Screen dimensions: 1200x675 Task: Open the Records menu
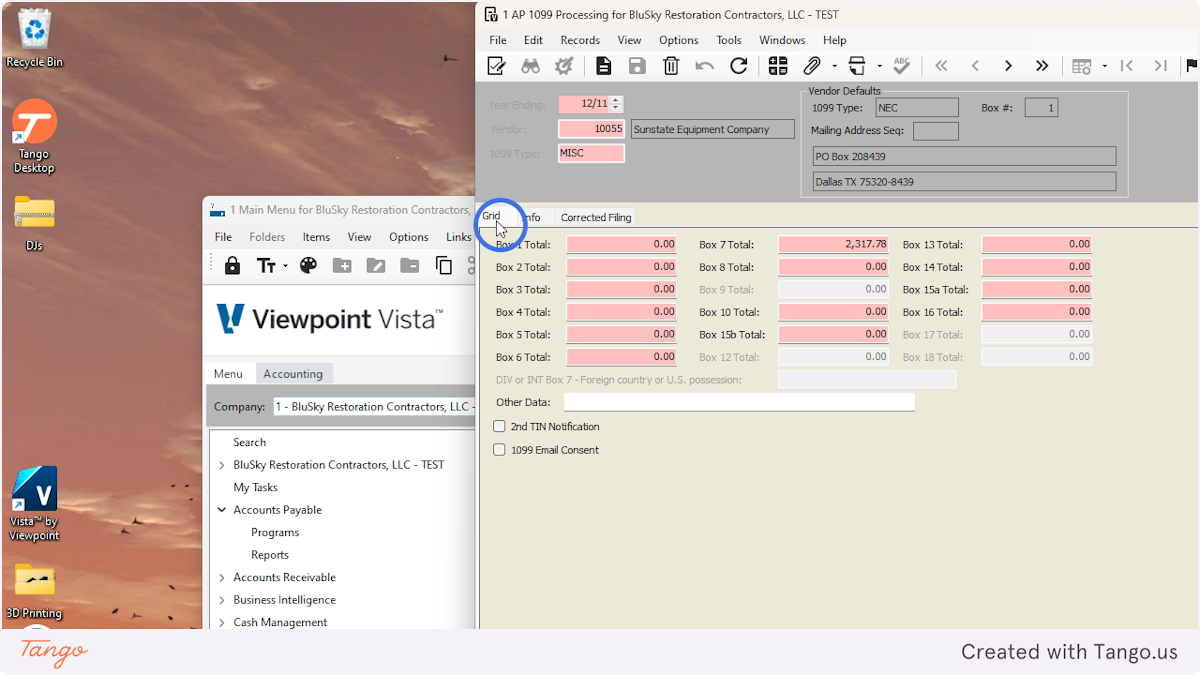(x=580, y=40)
